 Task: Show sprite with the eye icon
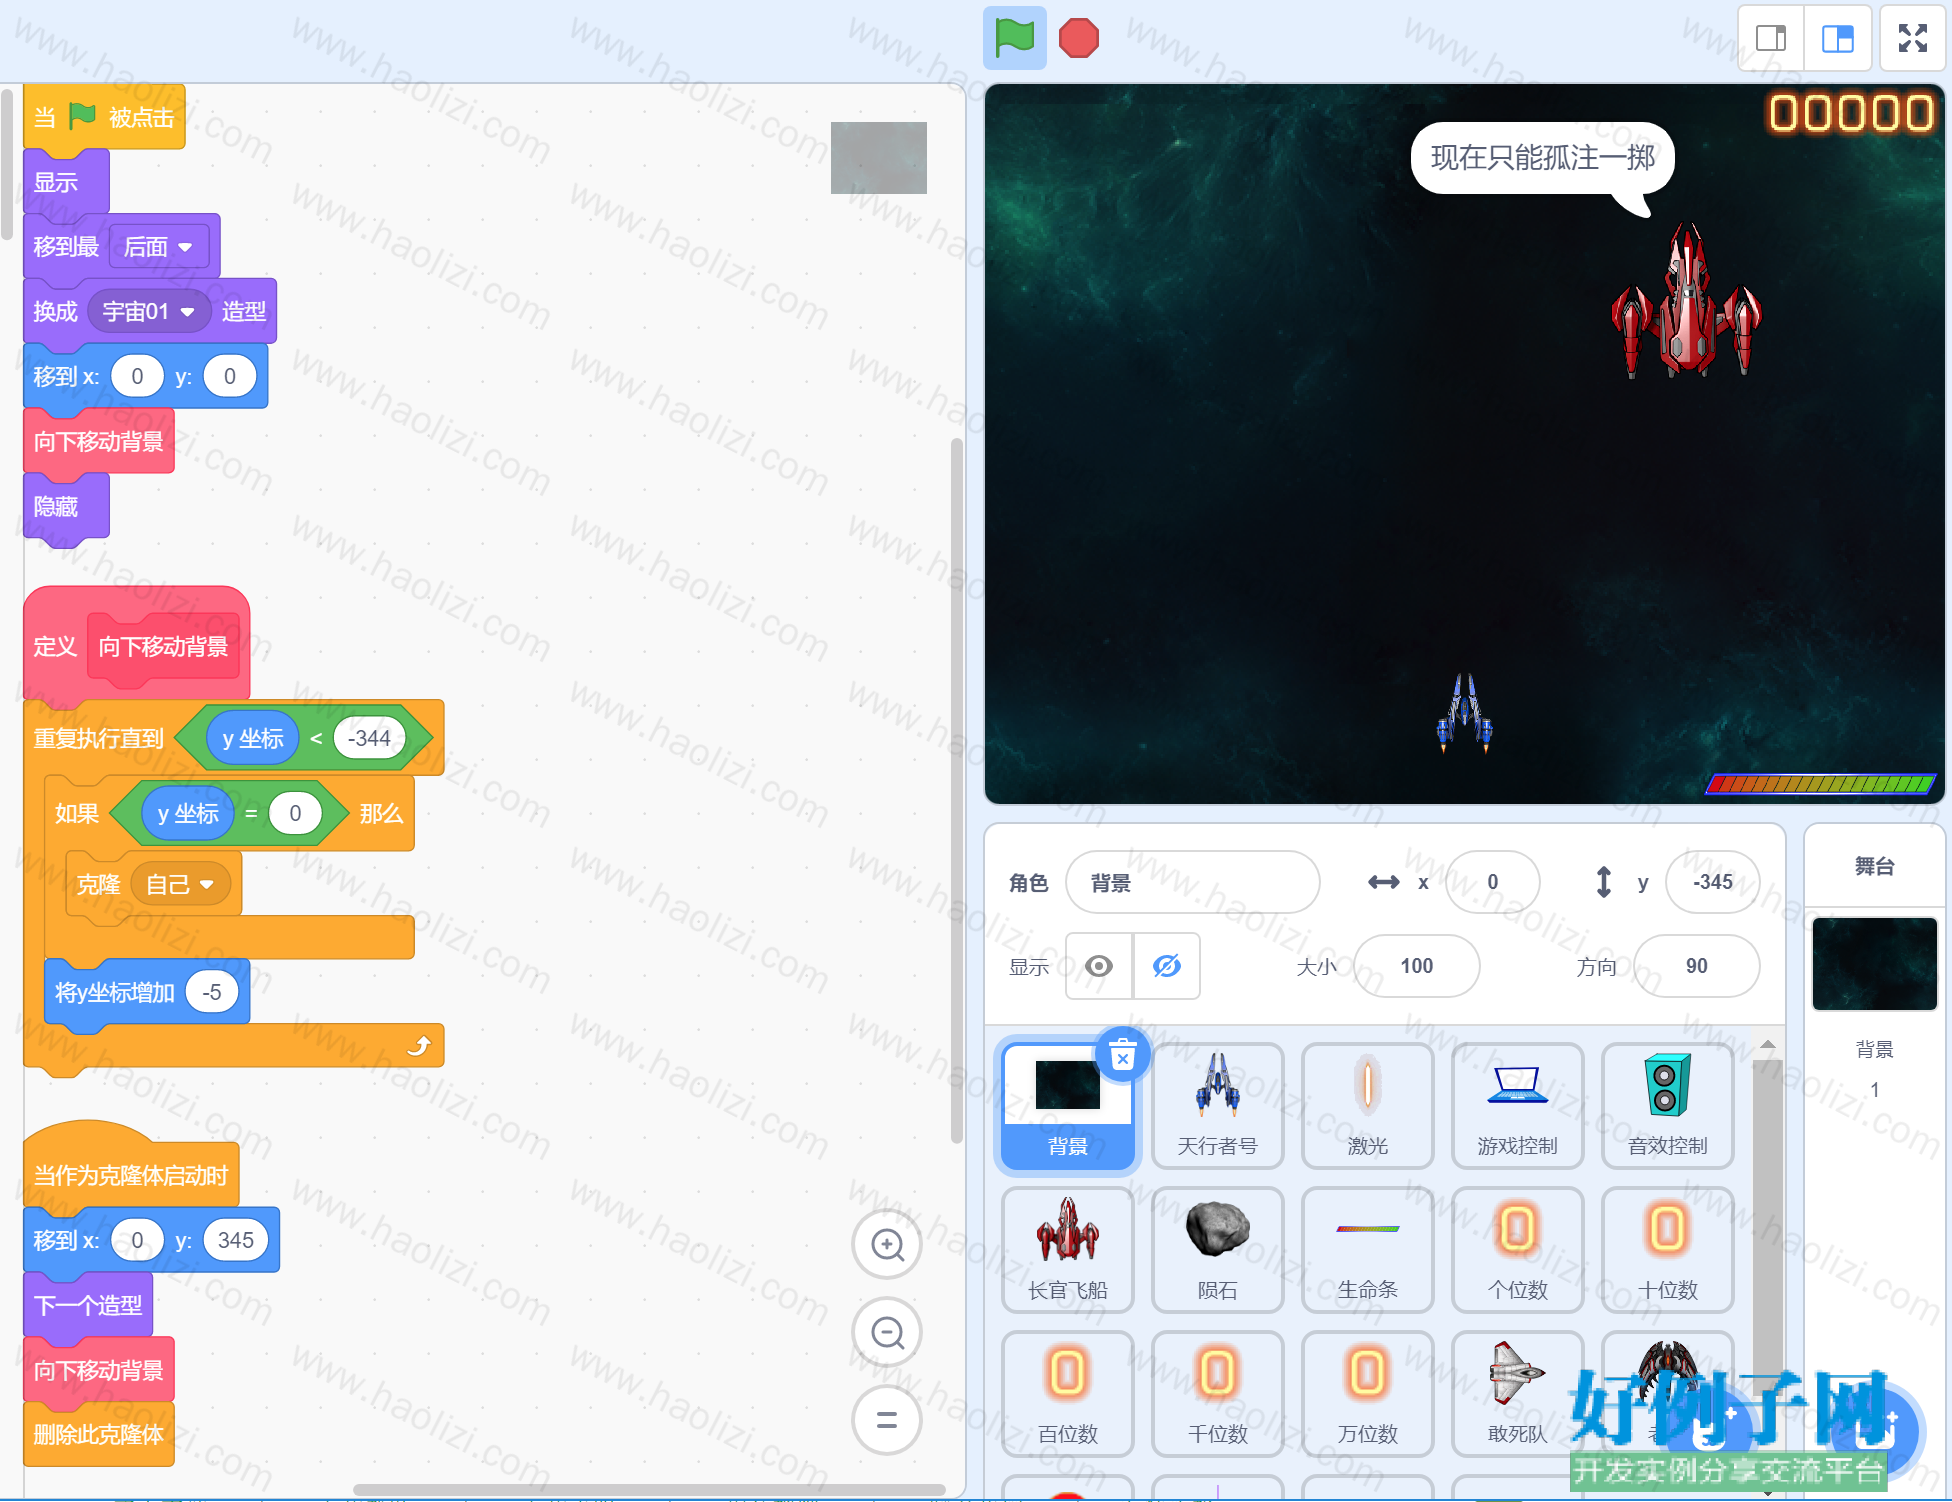[x=1099, y=966]
